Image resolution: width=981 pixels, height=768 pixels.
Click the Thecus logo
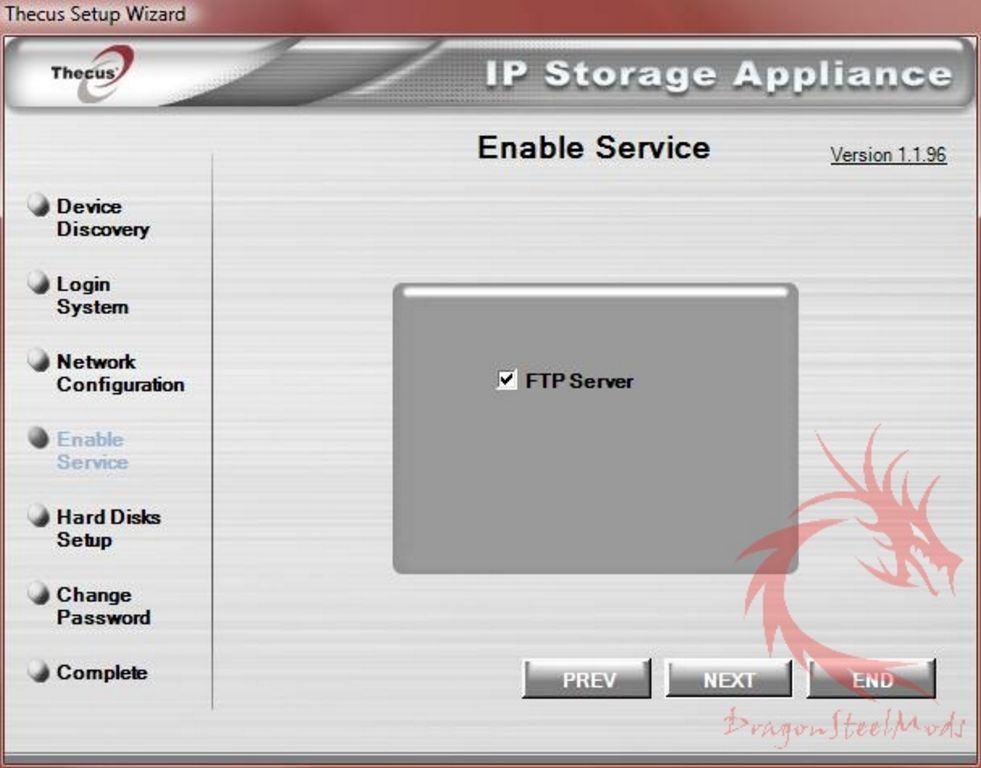93,74
